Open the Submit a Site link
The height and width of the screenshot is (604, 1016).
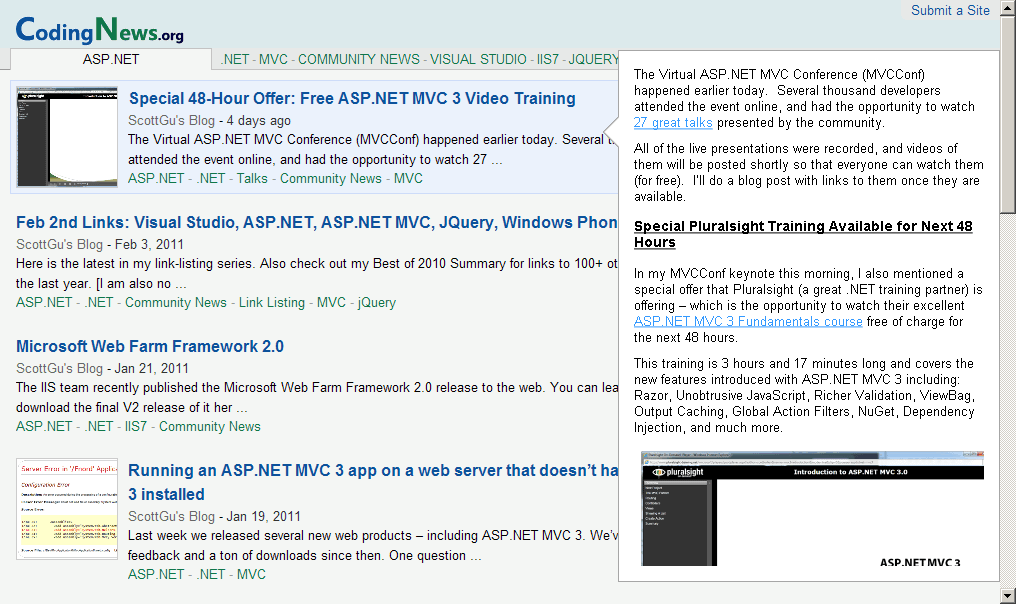950,10
